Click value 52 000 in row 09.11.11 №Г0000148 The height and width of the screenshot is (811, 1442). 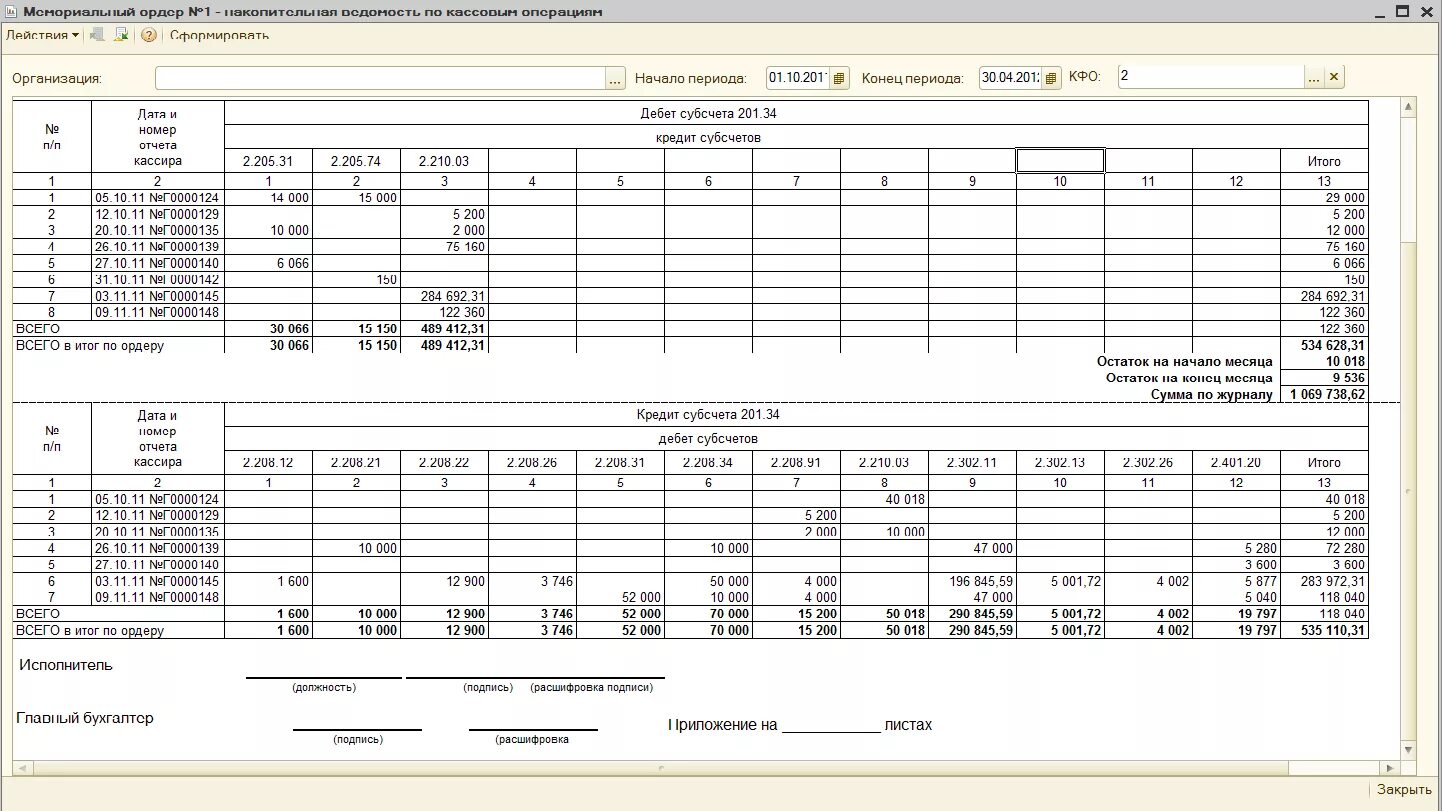(641, 597)
